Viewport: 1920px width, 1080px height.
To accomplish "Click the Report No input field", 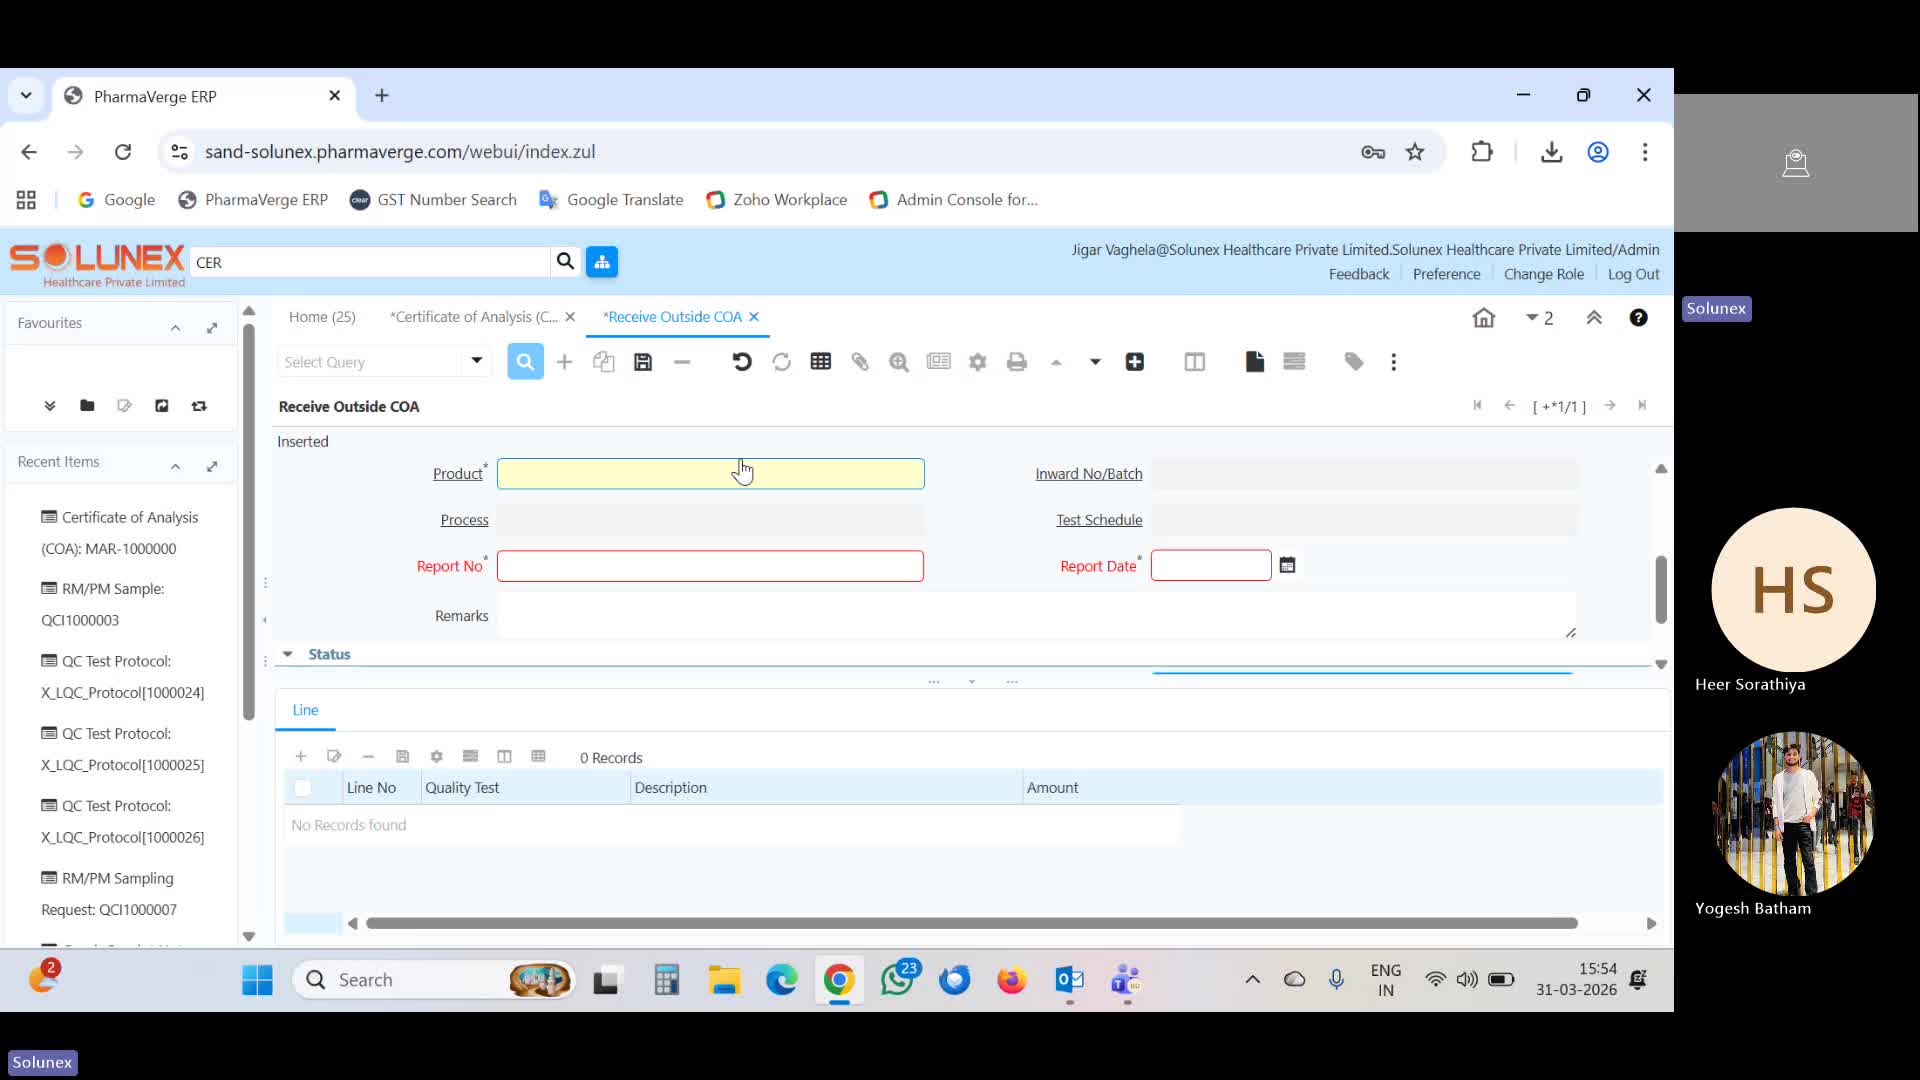I will (x=710, y=566).
